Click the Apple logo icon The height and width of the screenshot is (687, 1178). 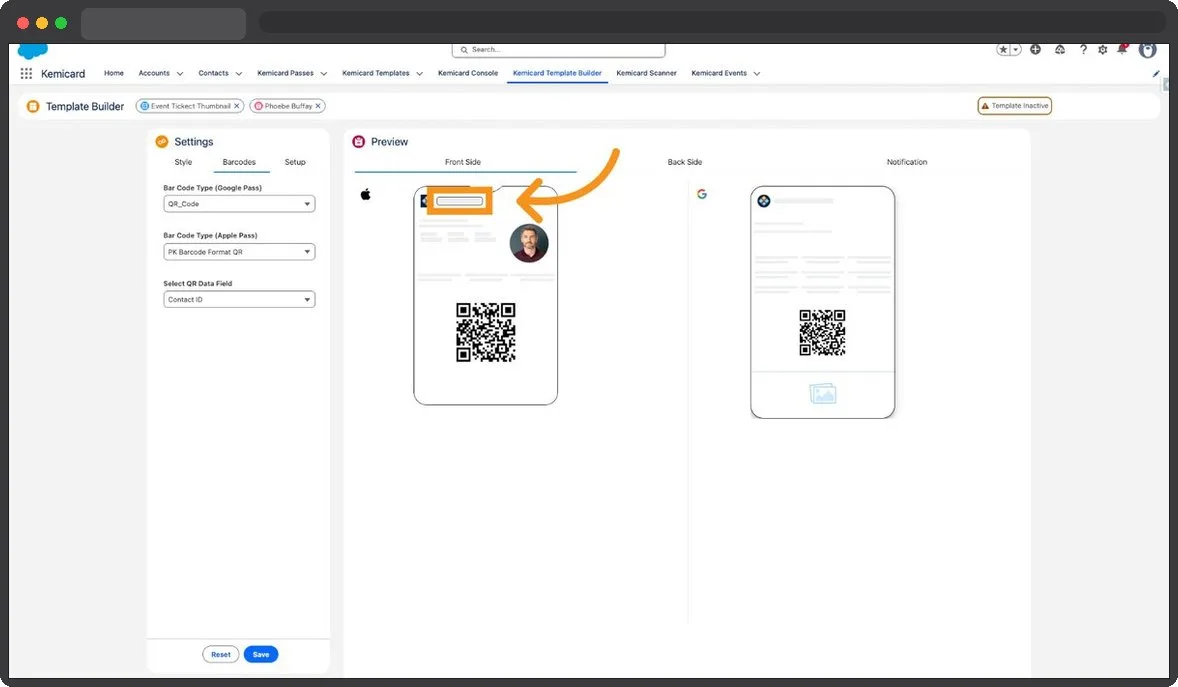coord(366,195)
